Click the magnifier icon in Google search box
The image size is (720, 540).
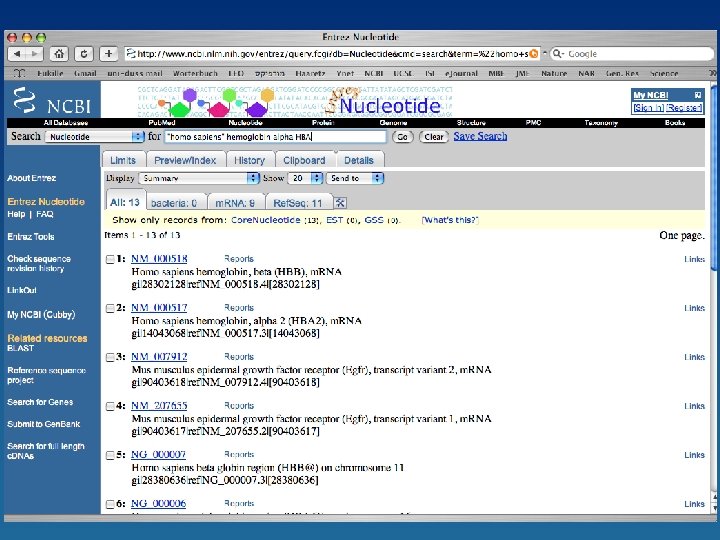pos(557,54)
